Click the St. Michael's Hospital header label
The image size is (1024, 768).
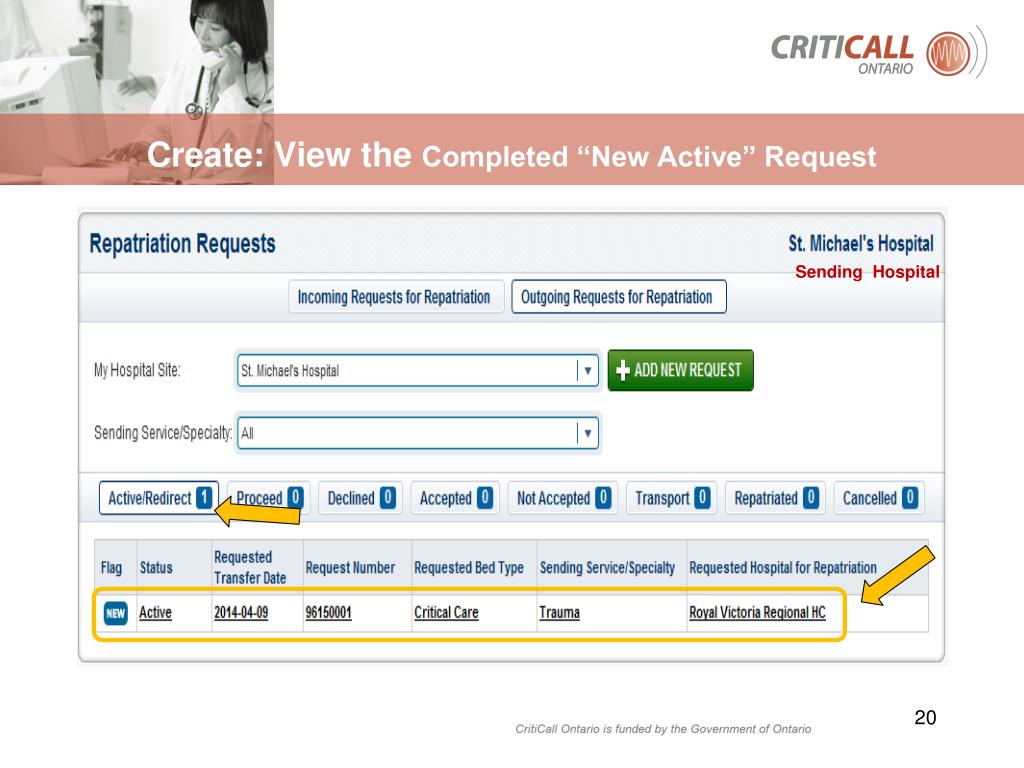tap(861, 244)
